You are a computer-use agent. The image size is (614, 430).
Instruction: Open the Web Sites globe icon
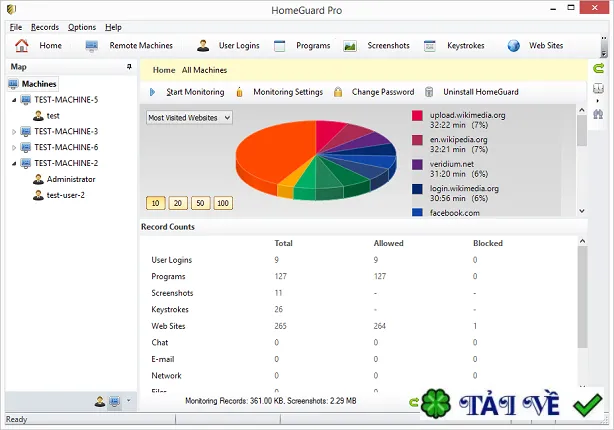(x=513, y=46)
